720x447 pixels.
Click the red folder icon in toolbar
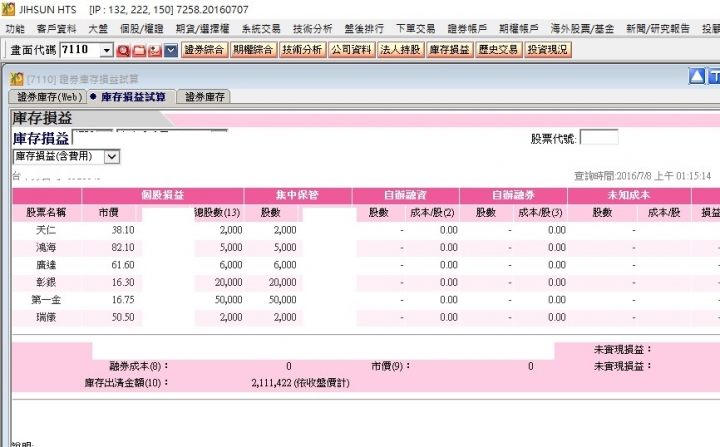139,50
